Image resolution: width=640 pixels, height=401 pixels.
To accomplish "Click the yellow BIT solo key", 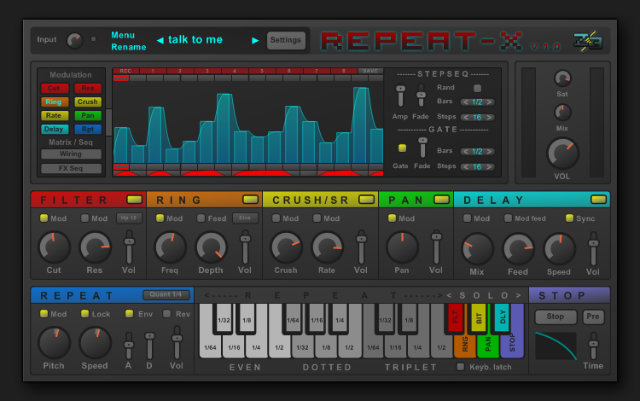I will tap(479, 317).
